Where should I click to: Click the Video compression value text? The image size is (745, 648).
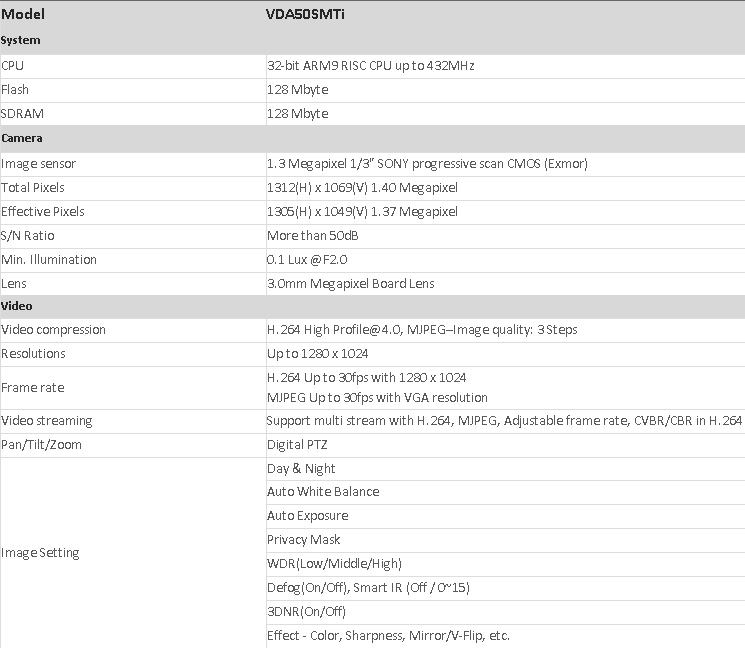coord(421,329)
